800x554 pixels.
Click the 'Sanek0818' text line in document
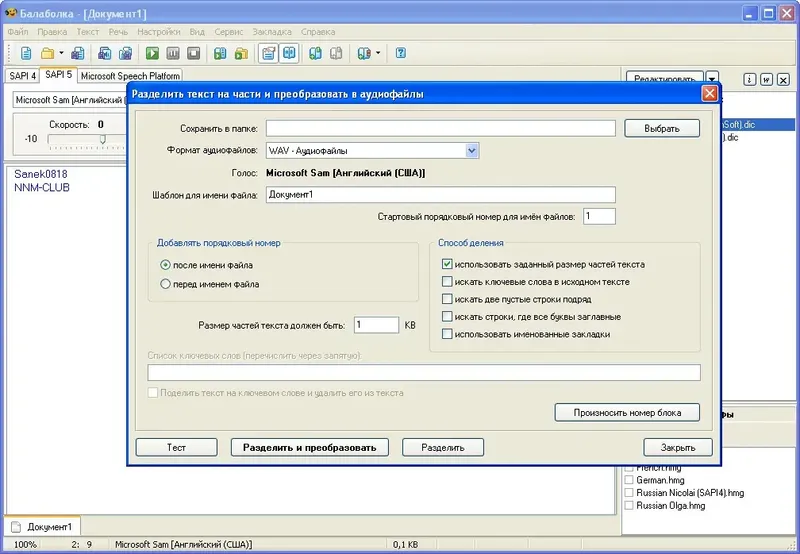click(x=41, y=174)
